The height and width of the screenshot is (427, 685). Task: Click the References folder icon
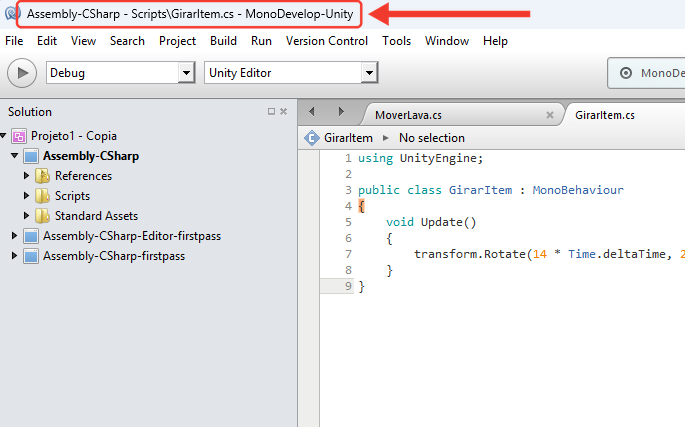42,176
